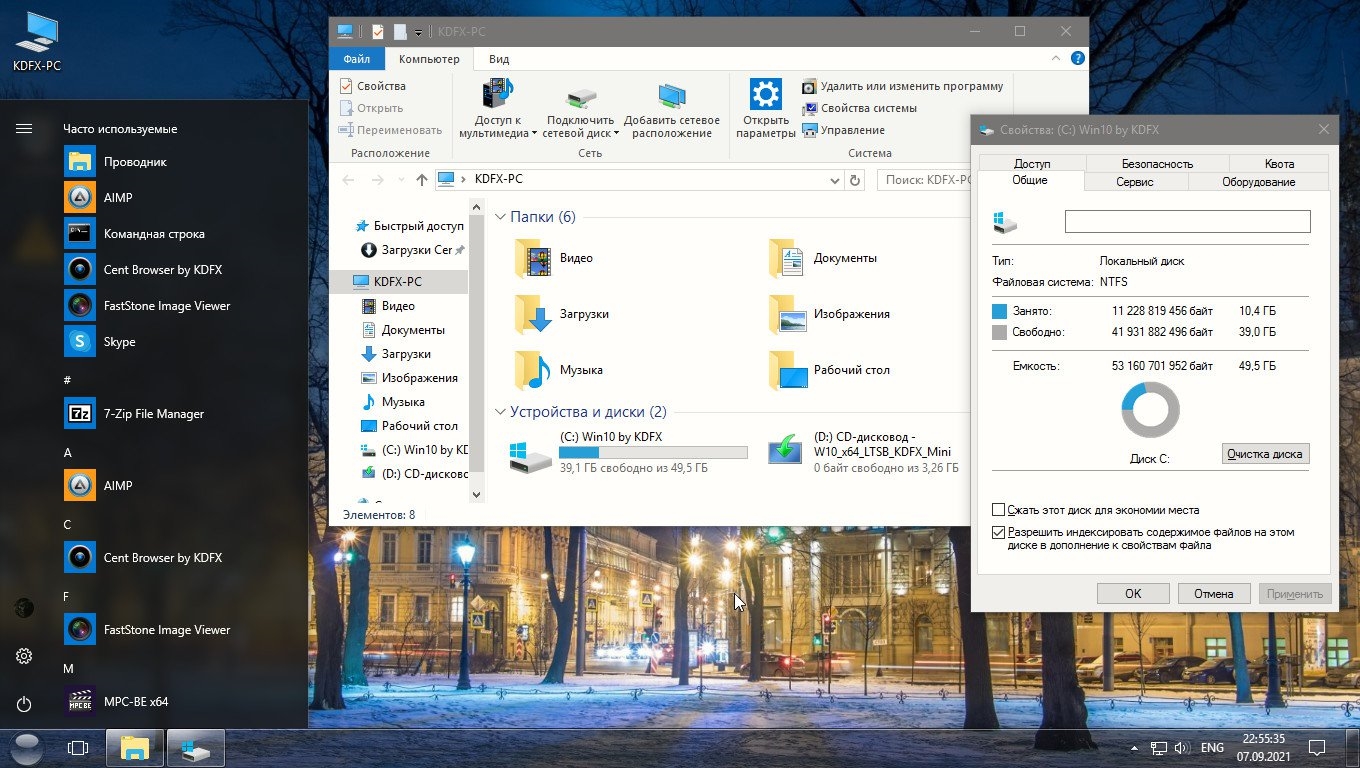The width and height of the screenshot is (1360, 768).
Task: Collapse the "Папки (6)" group
Action: tap(501, 217)
